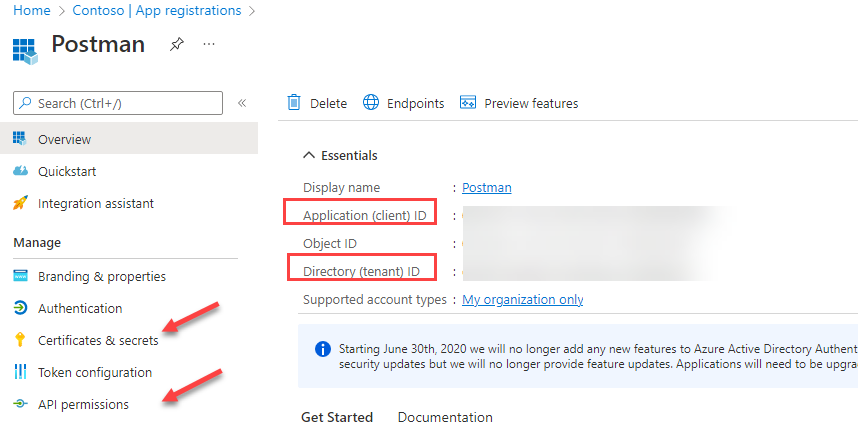Collapse the Essentials section

coord(309,155)
